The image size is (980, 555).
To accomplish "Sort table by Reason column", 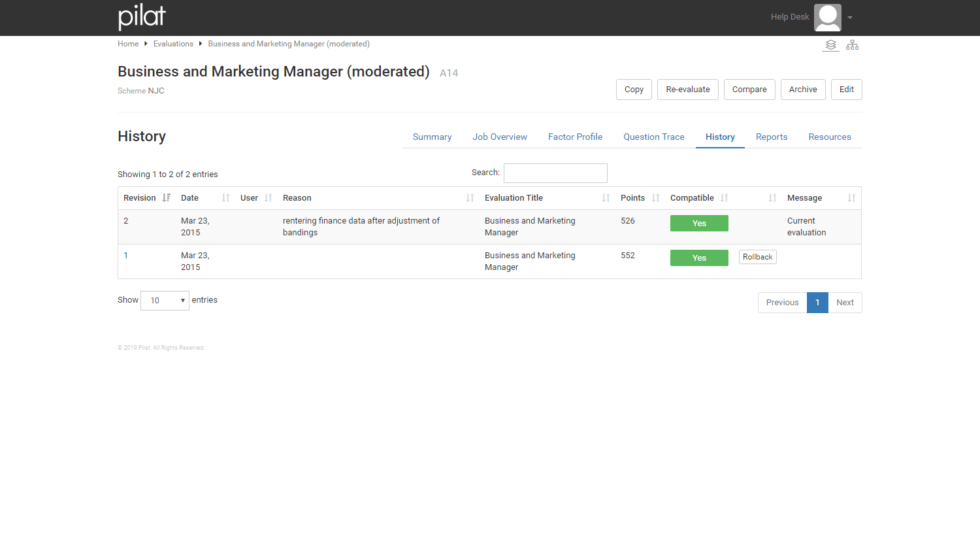I will click(297, 198).
